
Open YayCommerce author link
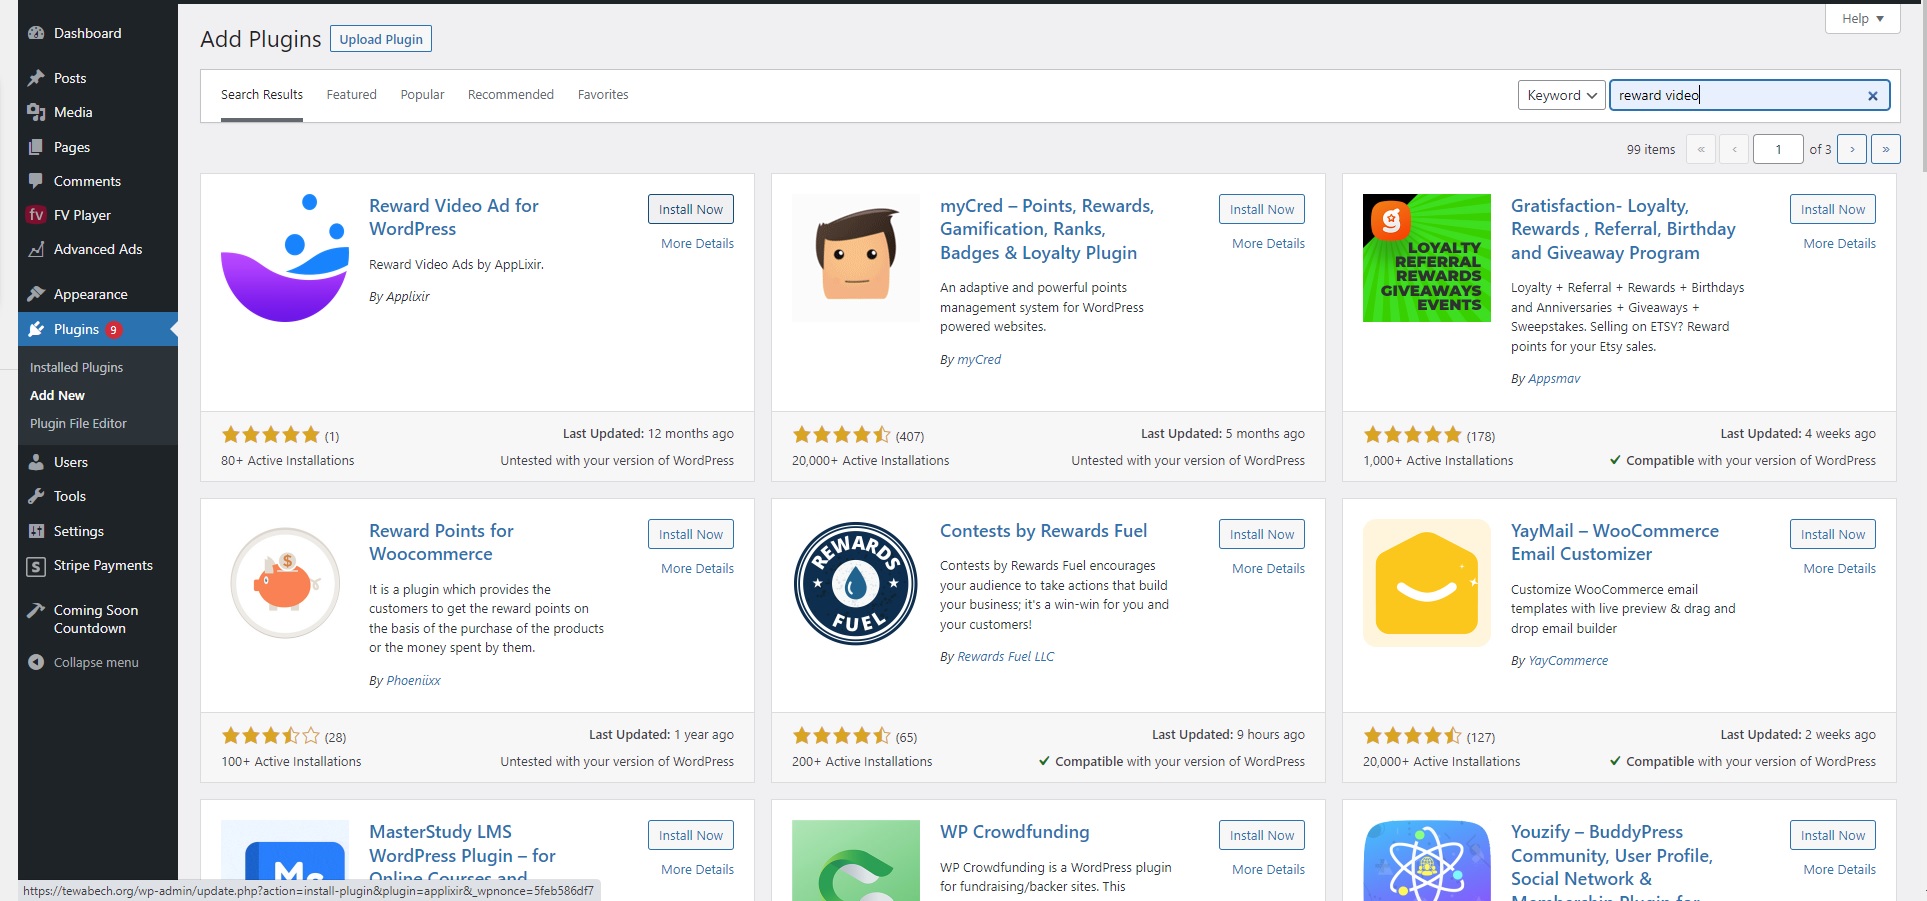(x=1568, y=660)
